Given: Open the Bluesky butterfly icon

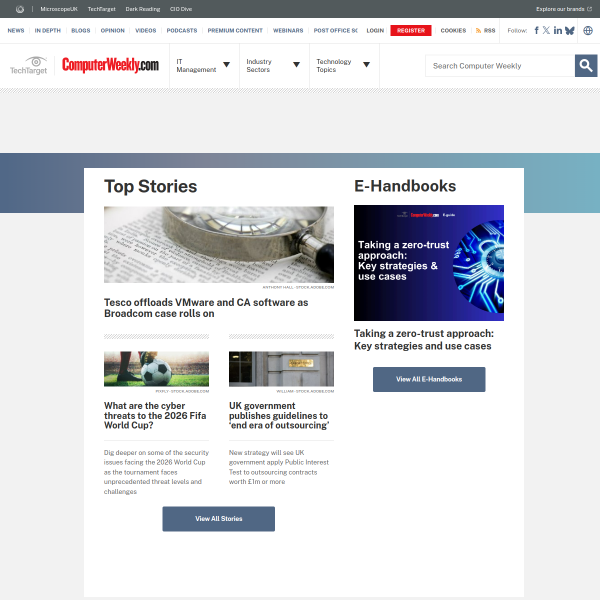Looking at the screenshot, I should 569,30.
